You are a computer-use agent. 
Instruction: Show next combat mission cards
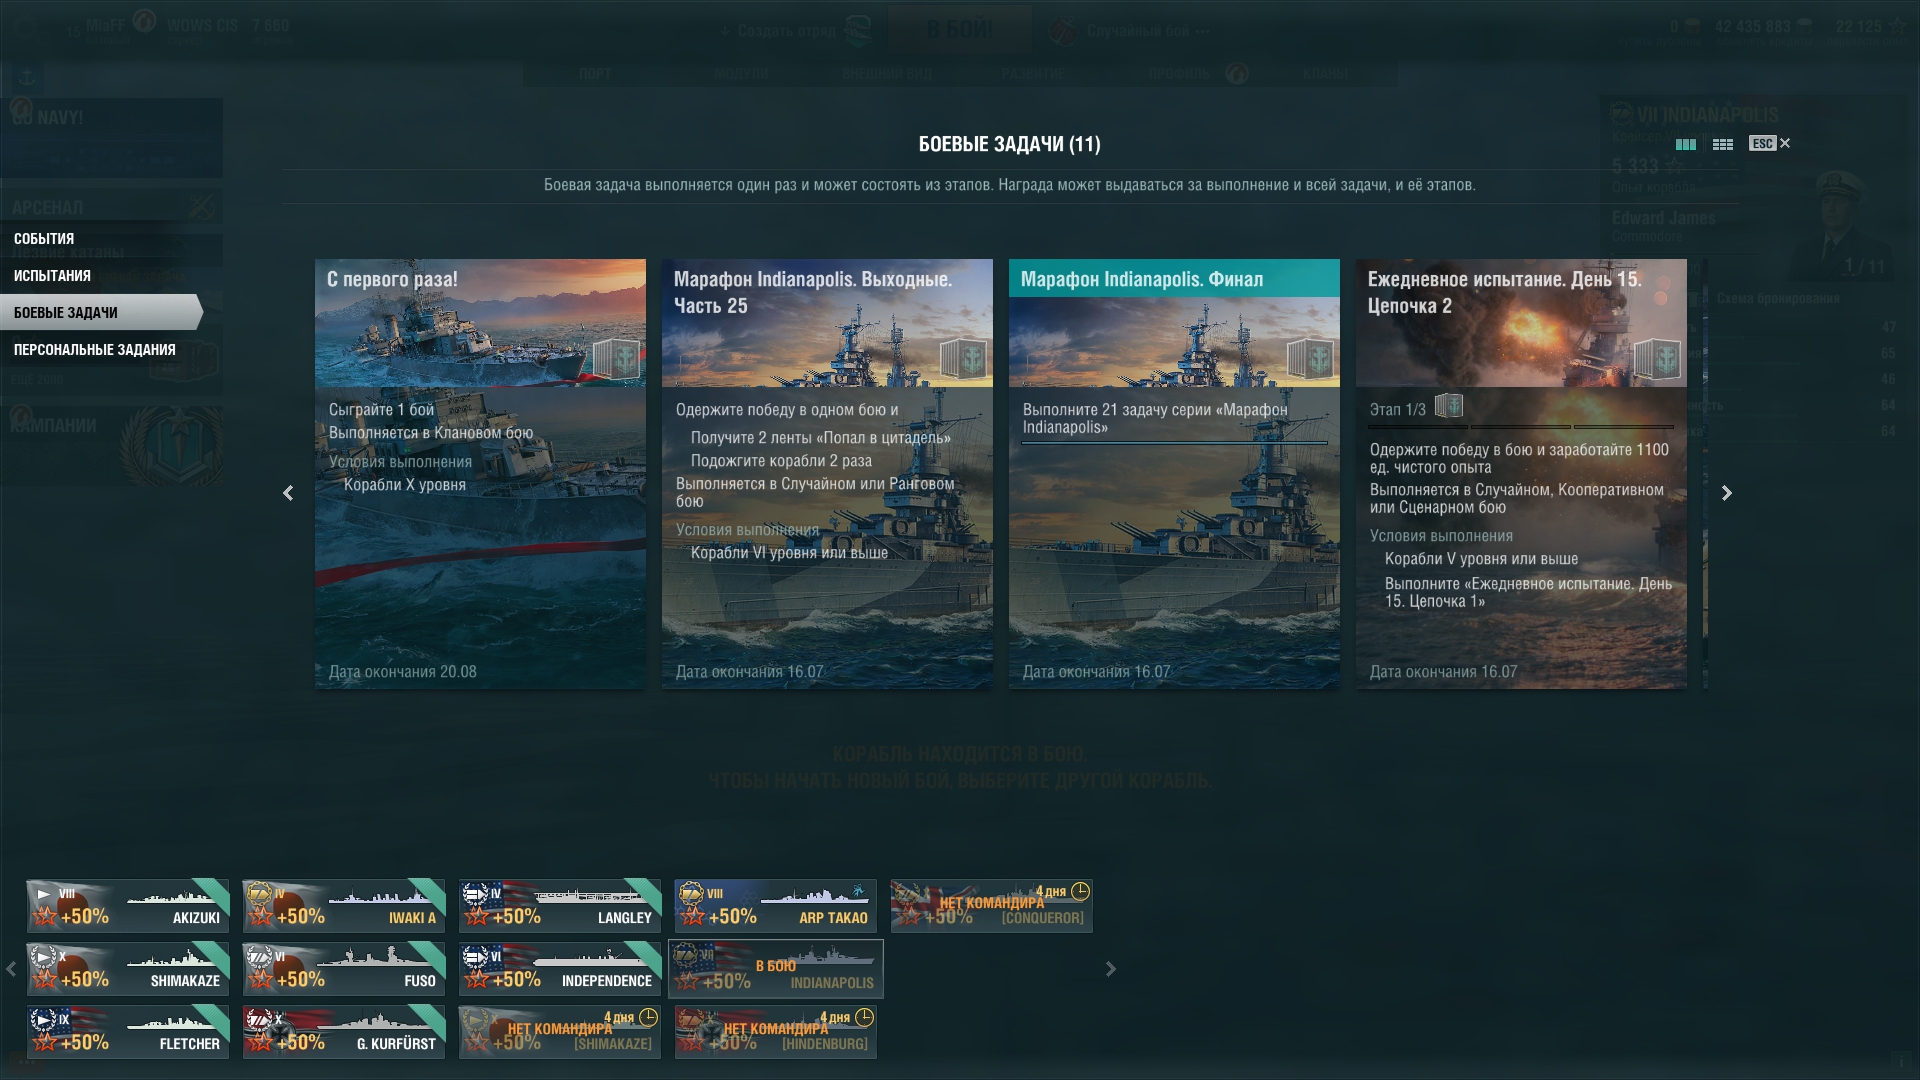point(1727,493)
